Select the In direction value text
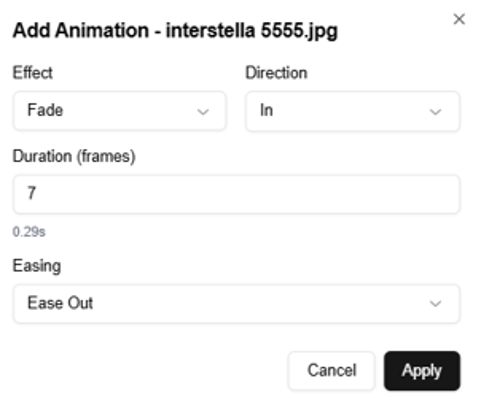The image size is (481, 397). 267,110
